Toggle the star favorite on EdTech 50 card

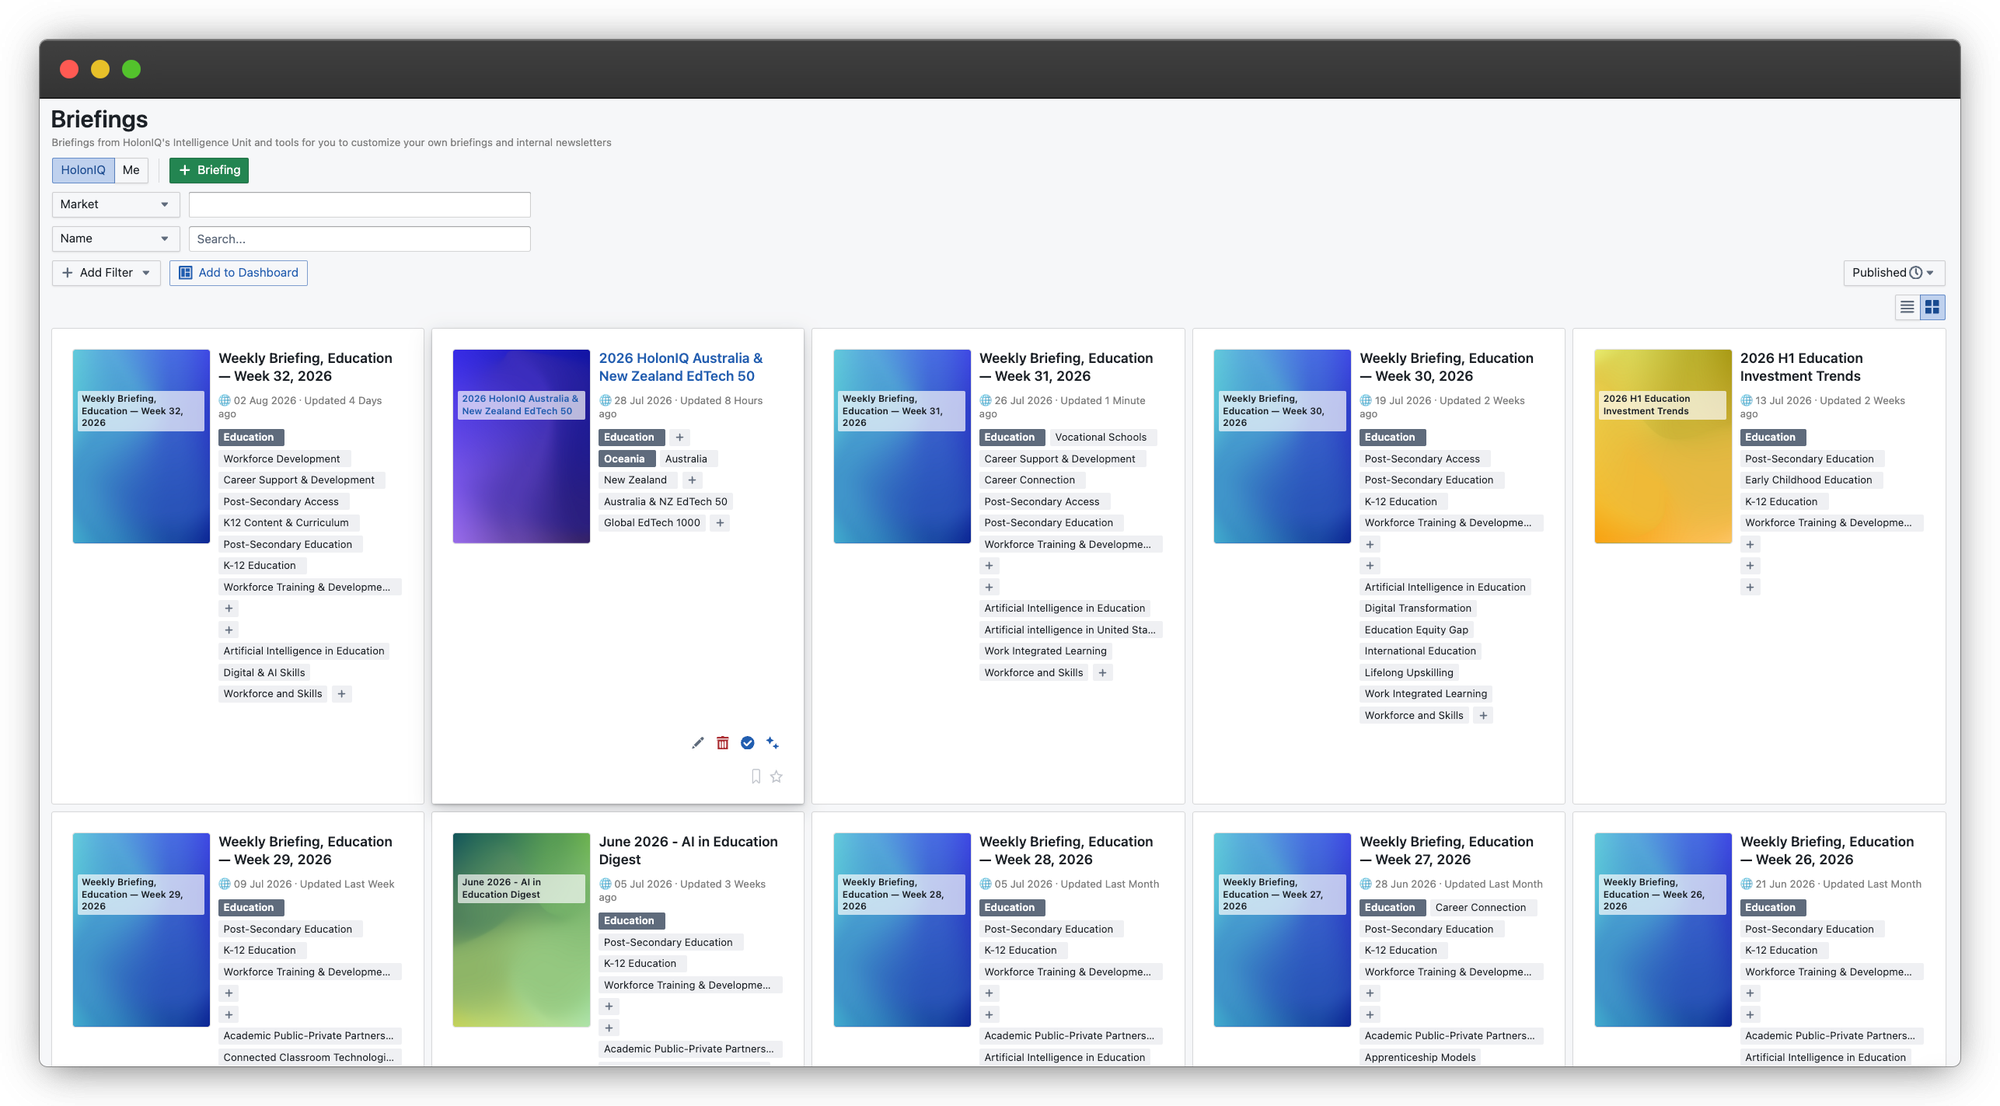[x=777, y=777]
